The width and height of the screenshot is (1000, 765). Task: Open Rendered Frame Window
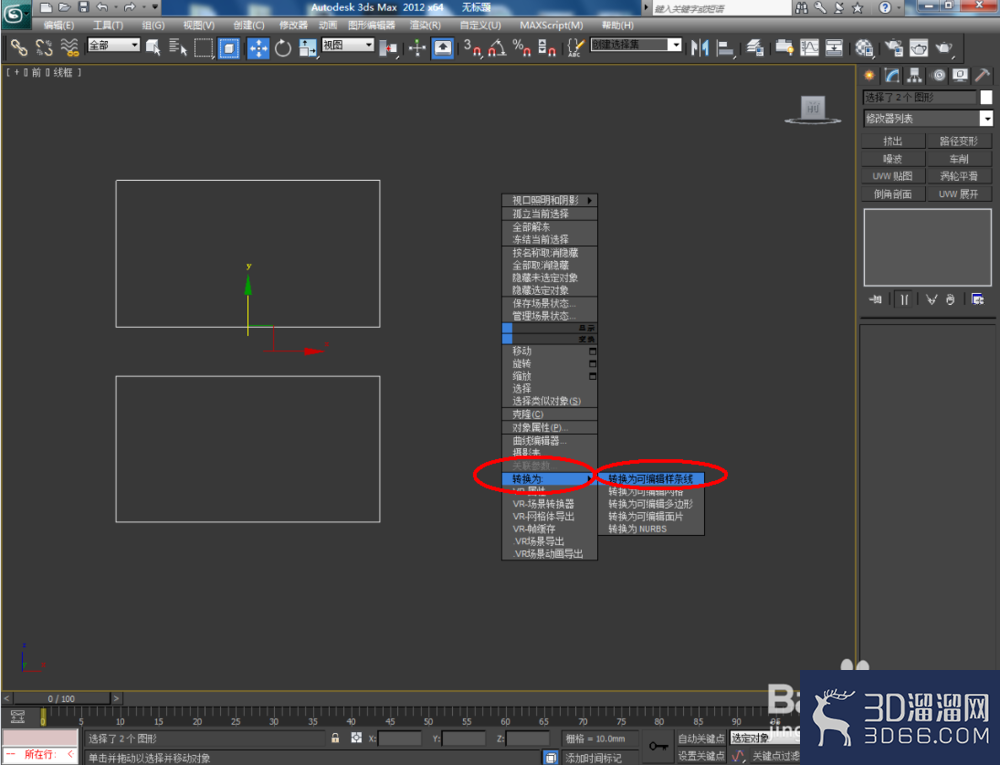pyautogui.click(x=918, y=48)
